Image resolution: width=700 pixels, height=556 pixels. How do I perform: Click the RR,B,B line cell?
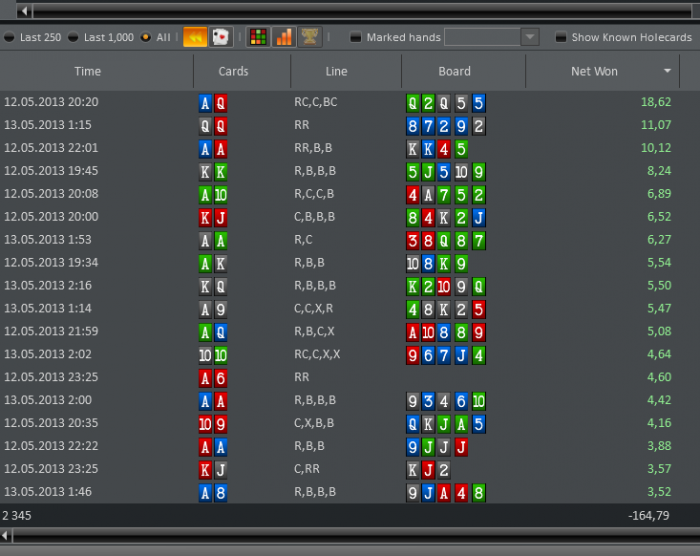click(313, 148)
